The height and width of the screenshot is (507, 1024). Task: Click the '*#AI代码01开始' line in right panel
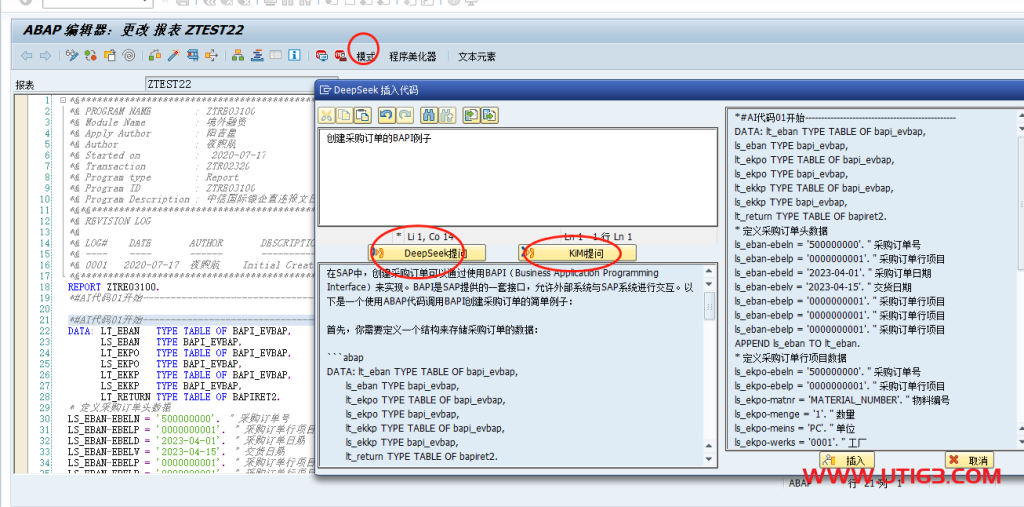(x=845, y=117)
